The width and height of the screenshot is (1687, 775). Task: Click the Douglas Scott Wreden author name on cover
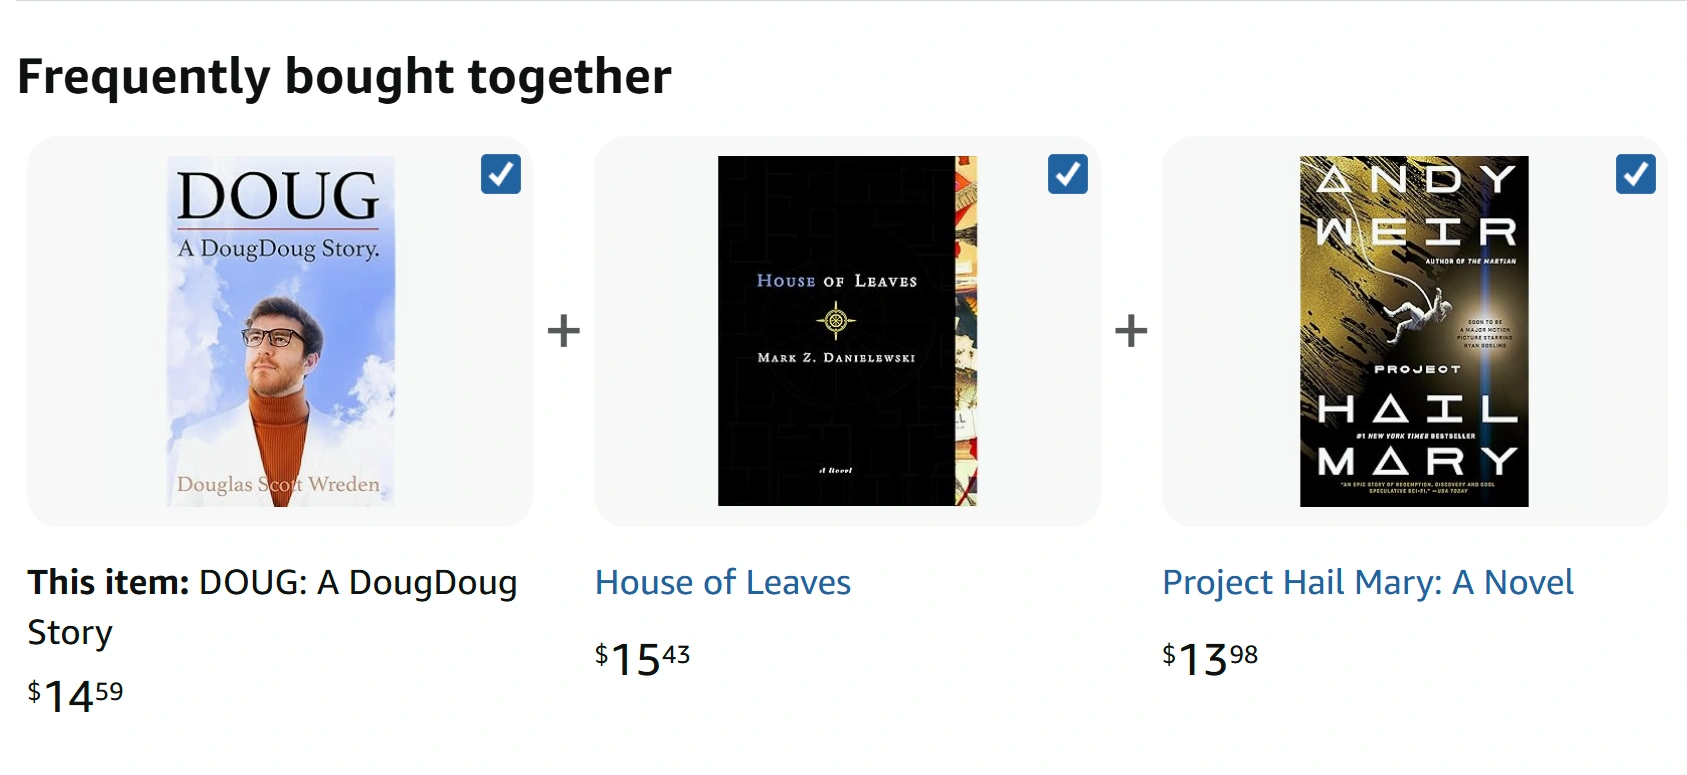click(278, 485)
